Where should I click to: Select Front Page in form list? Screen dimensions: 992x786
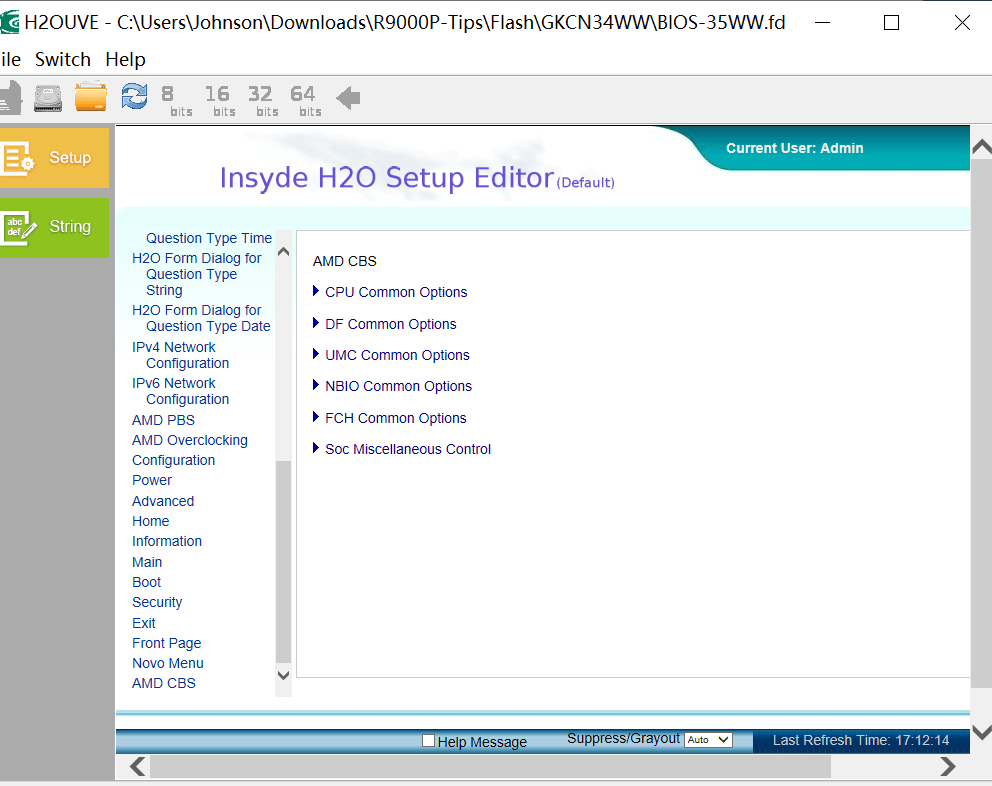[x=166, y=643]
